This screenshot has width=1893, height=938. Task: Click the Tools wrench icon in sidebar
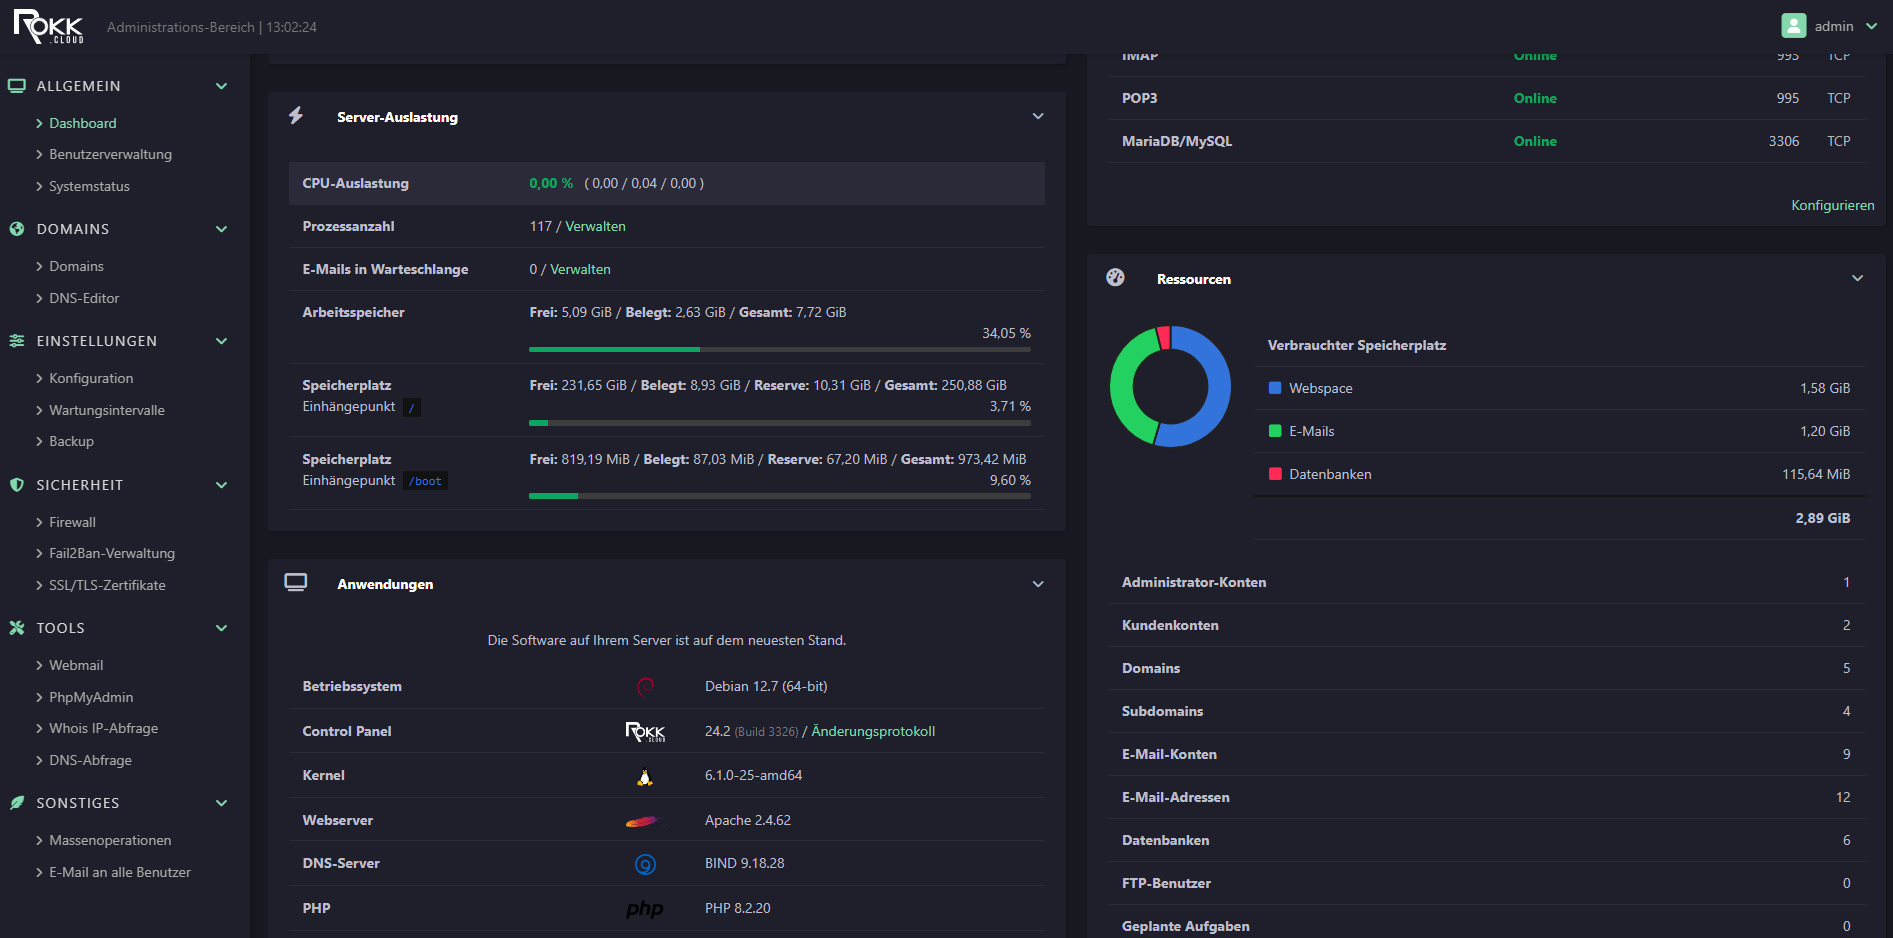tap(17, 628)
